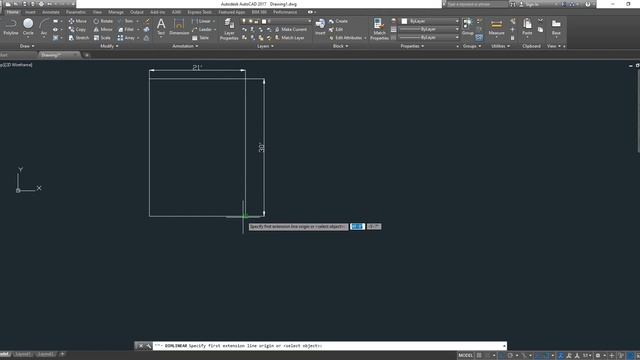Open the object color ByLayer dropdown
The height and width of the screenshot is (360, 640).
[430, 21]
